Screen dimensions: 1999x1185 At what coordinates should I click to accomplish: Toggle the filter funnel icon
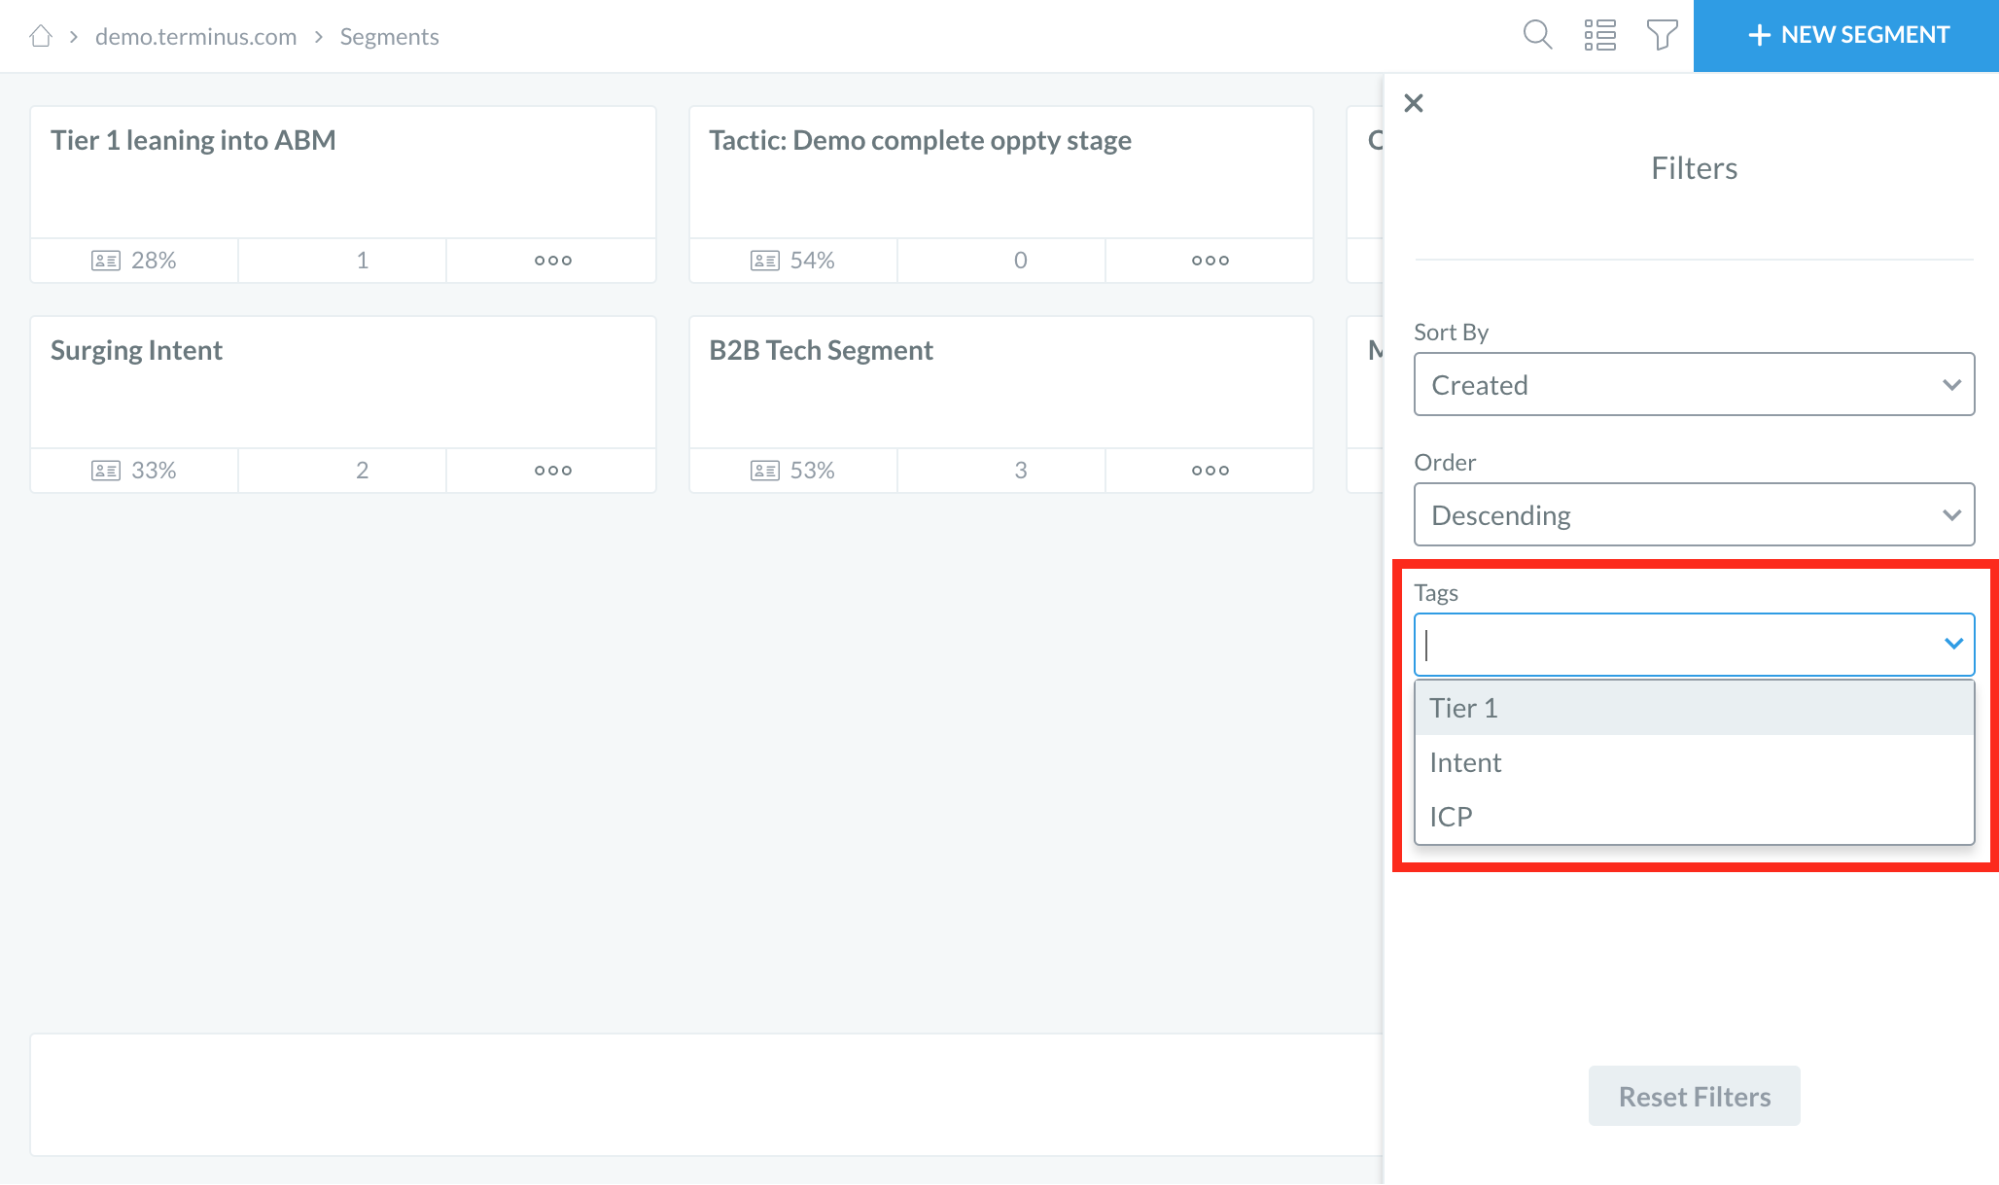pyautogui.click(x=1662, y=35)
